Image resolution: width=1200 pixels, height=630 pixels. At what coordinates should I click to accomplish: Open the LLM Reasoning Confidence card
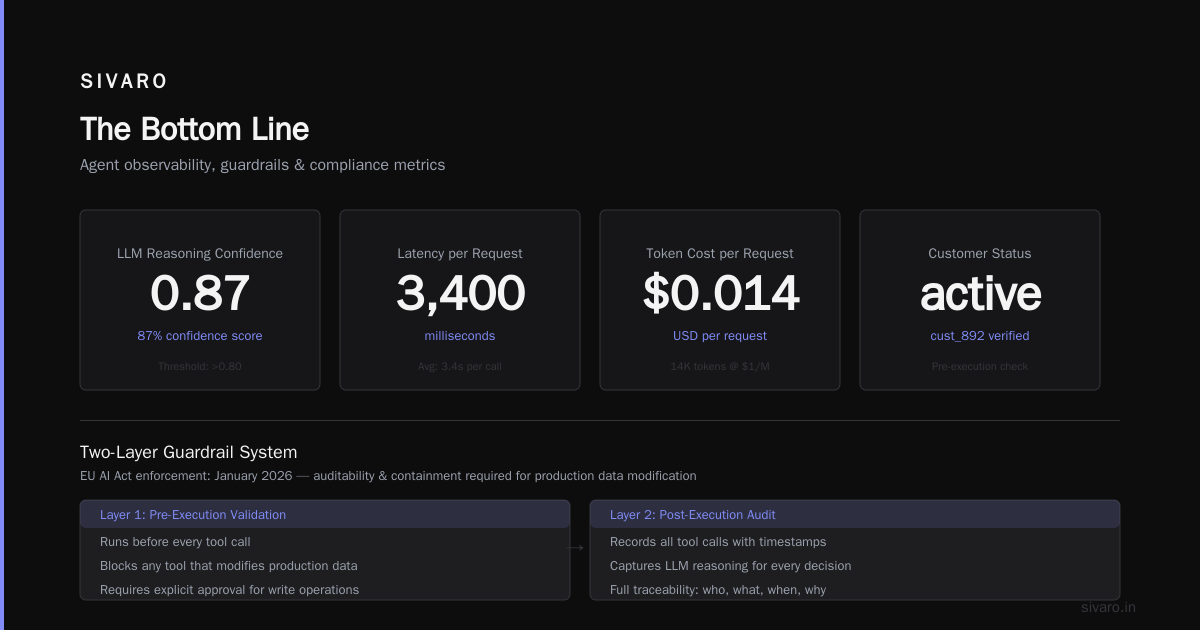tap(200, 299)
